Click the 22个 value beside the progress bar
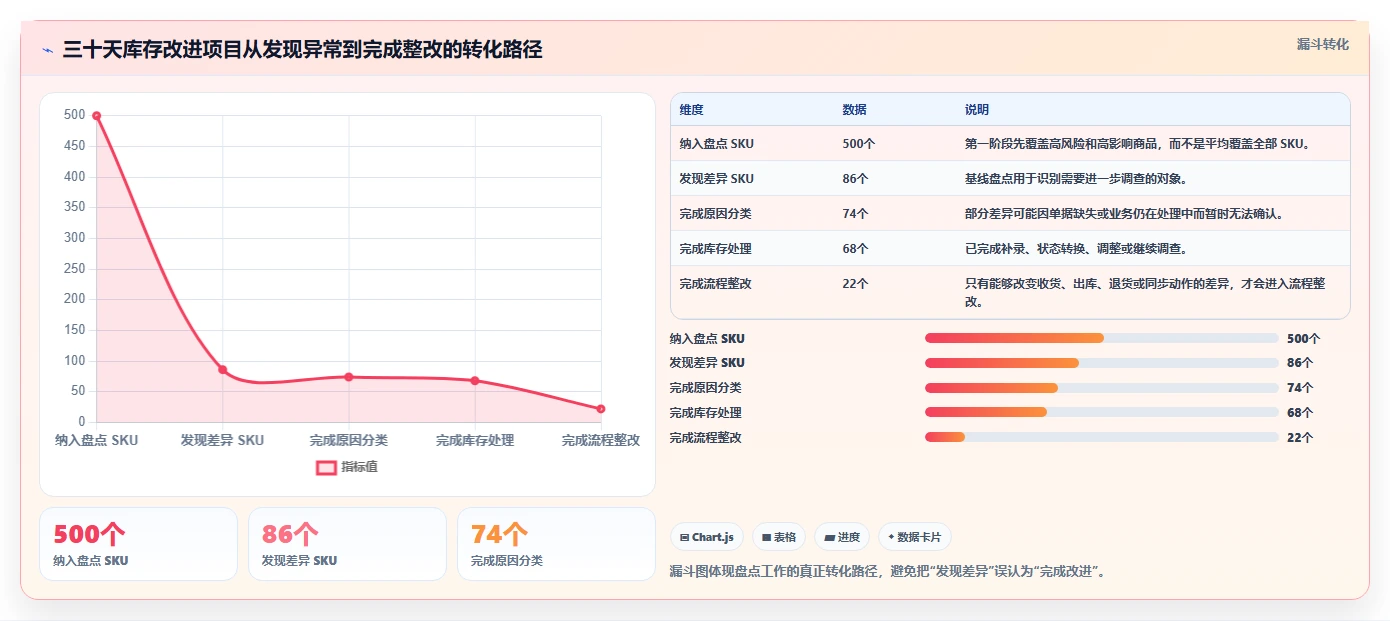 [x=1300, y=438]
